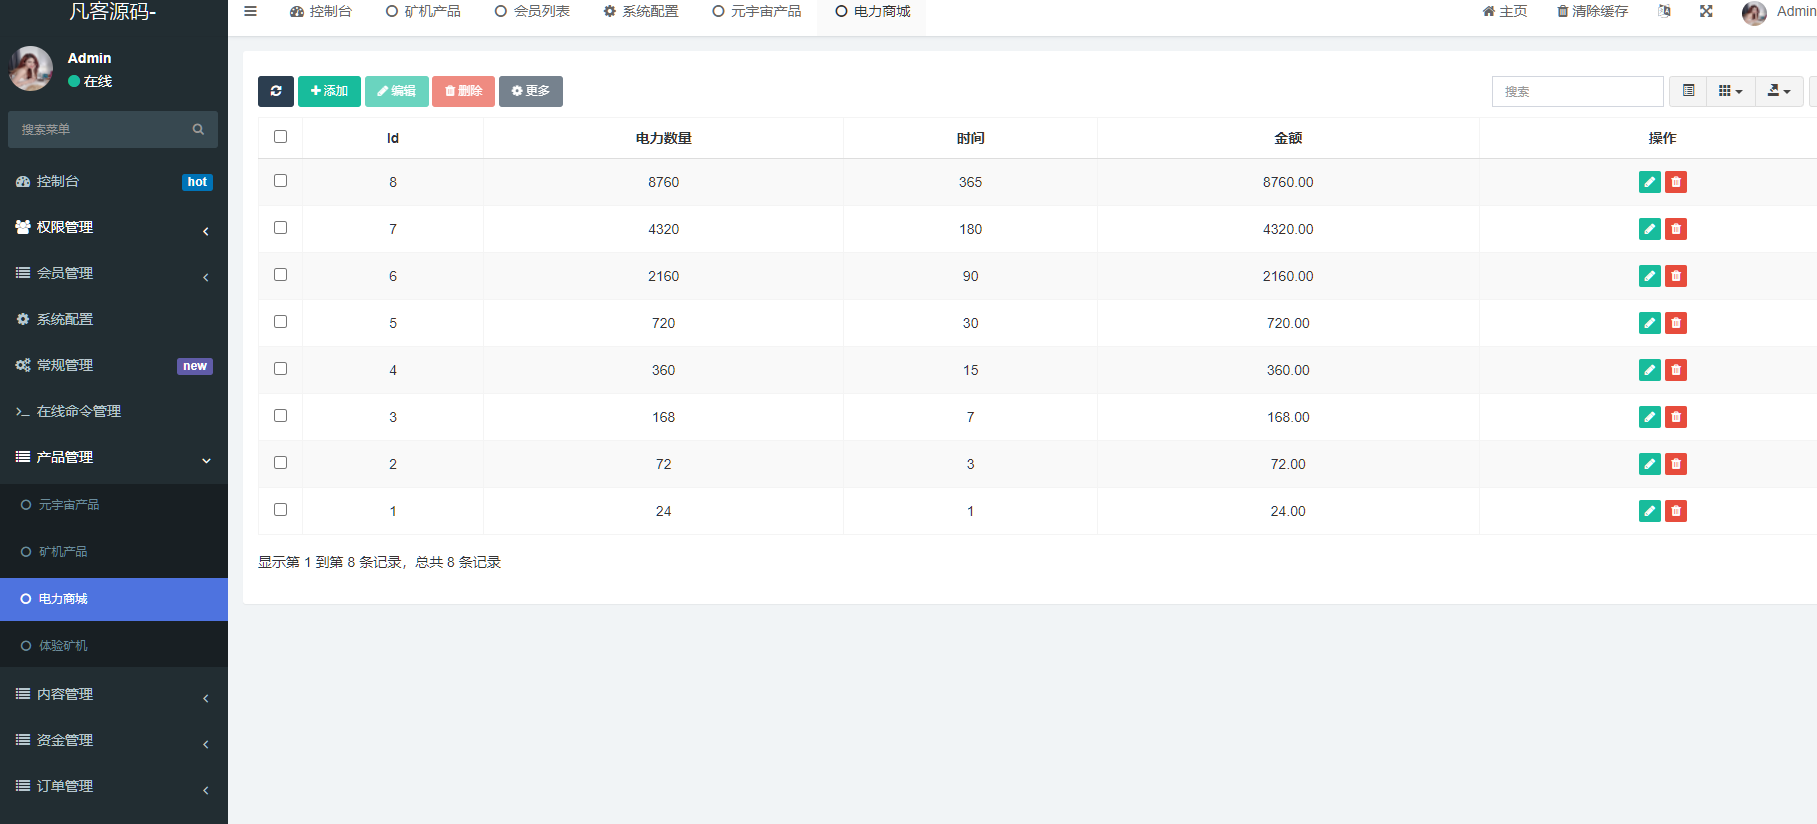
Task: Click the green 添加 button
Action: (329, 91)
